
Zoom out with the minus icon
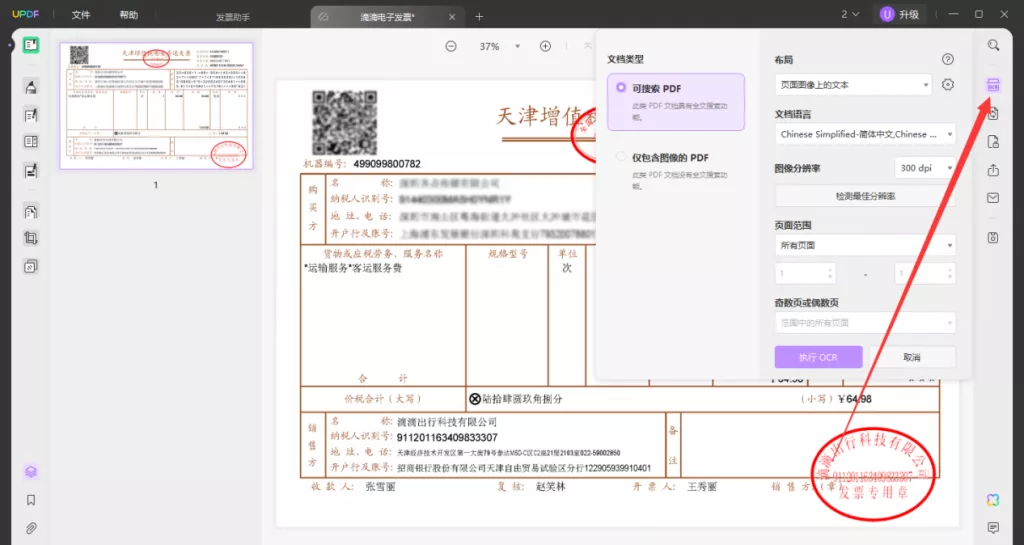pos(451,46)
